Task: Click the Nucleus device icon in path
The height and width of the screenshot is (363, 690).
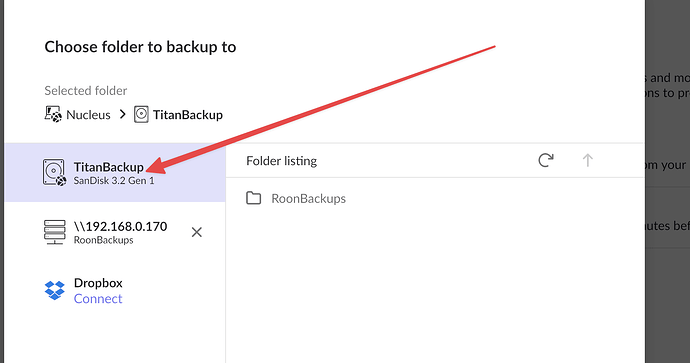Action: [x=53, y=114]
